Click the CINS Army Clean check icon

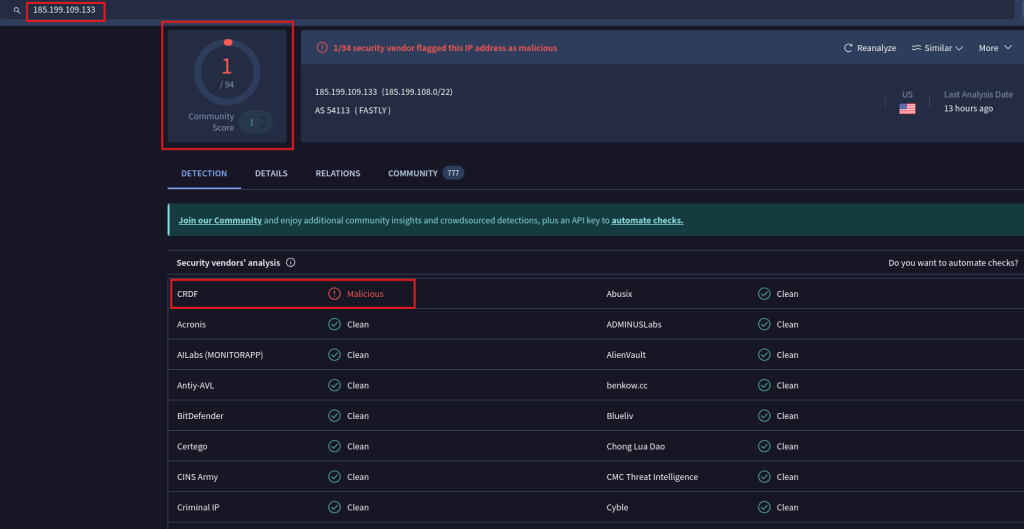click(x=334, y=477)
